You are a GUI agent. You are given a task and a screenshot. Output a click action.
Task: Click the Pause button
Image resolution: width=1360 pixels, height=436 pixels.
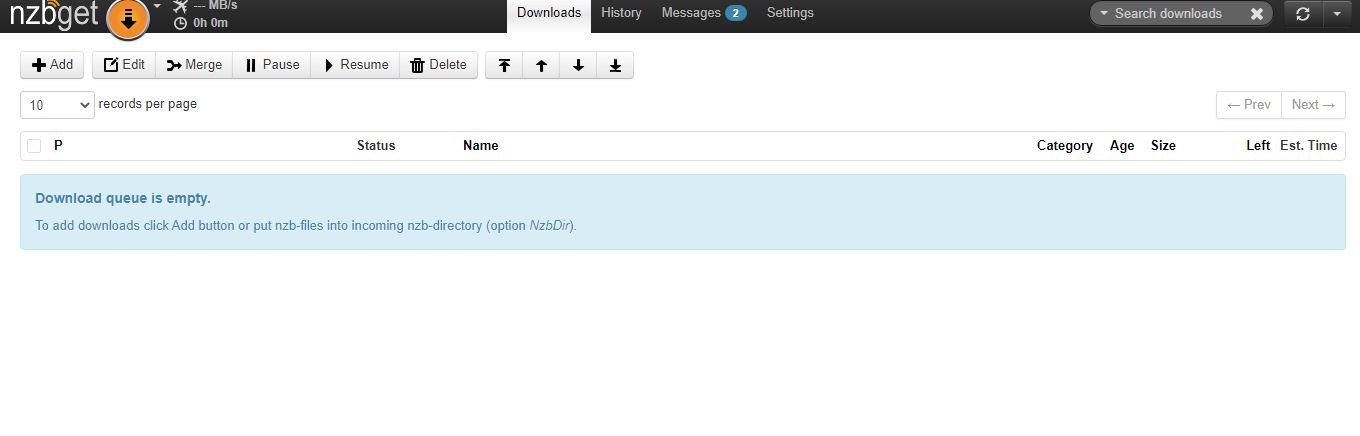click(x=272, y=65)
